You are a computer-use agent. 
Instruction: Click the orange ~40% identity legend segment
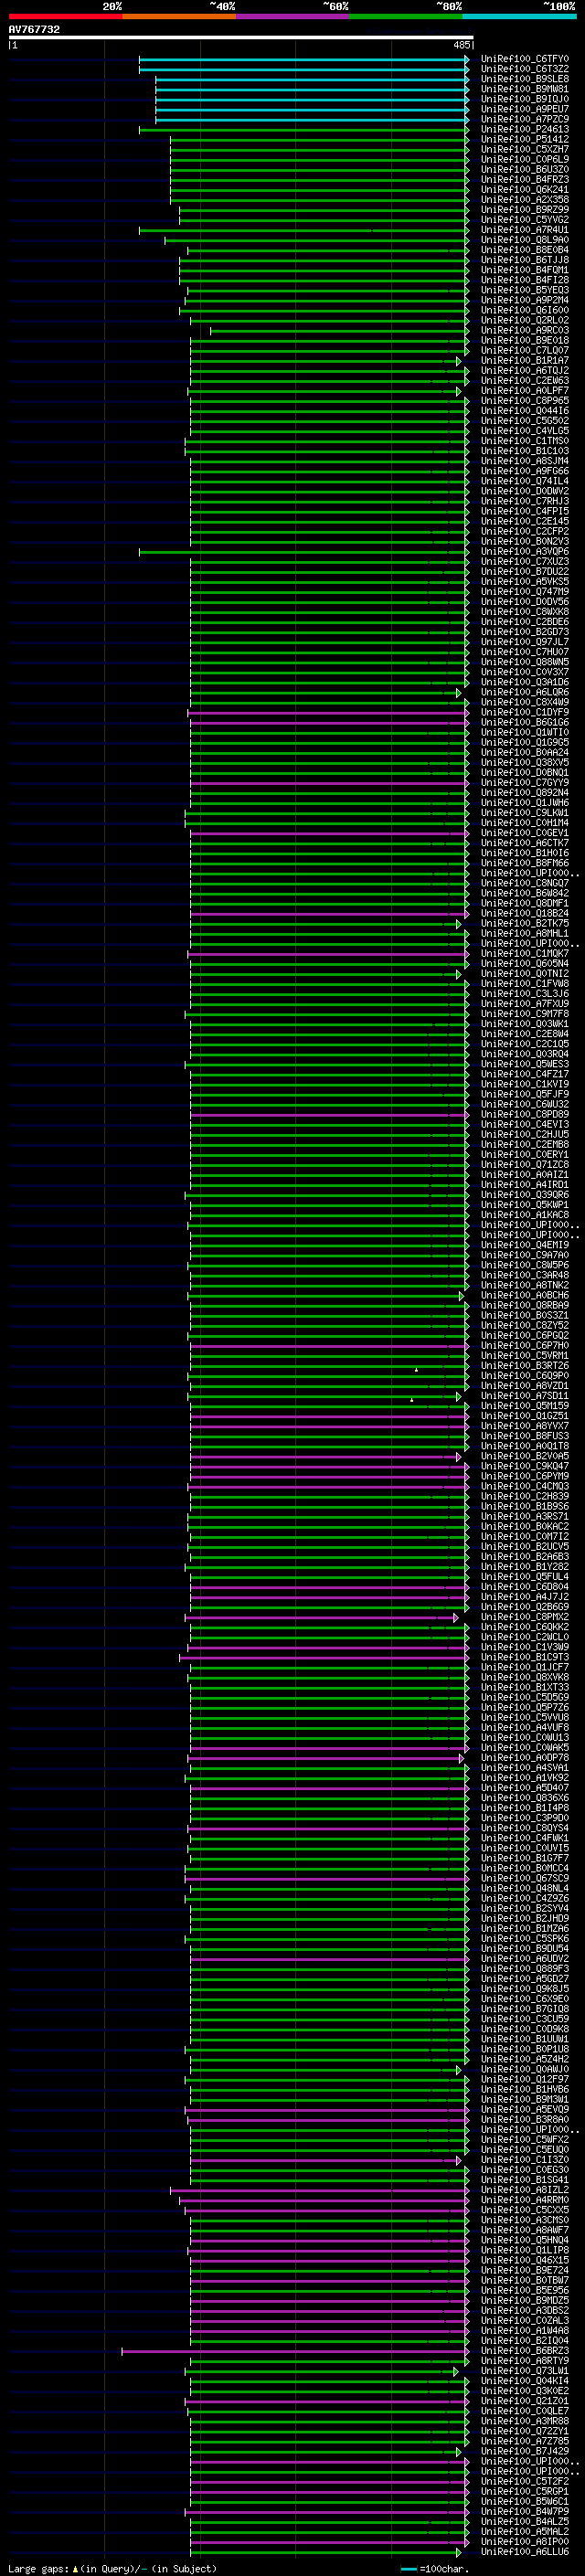click(x=179, y=16)
